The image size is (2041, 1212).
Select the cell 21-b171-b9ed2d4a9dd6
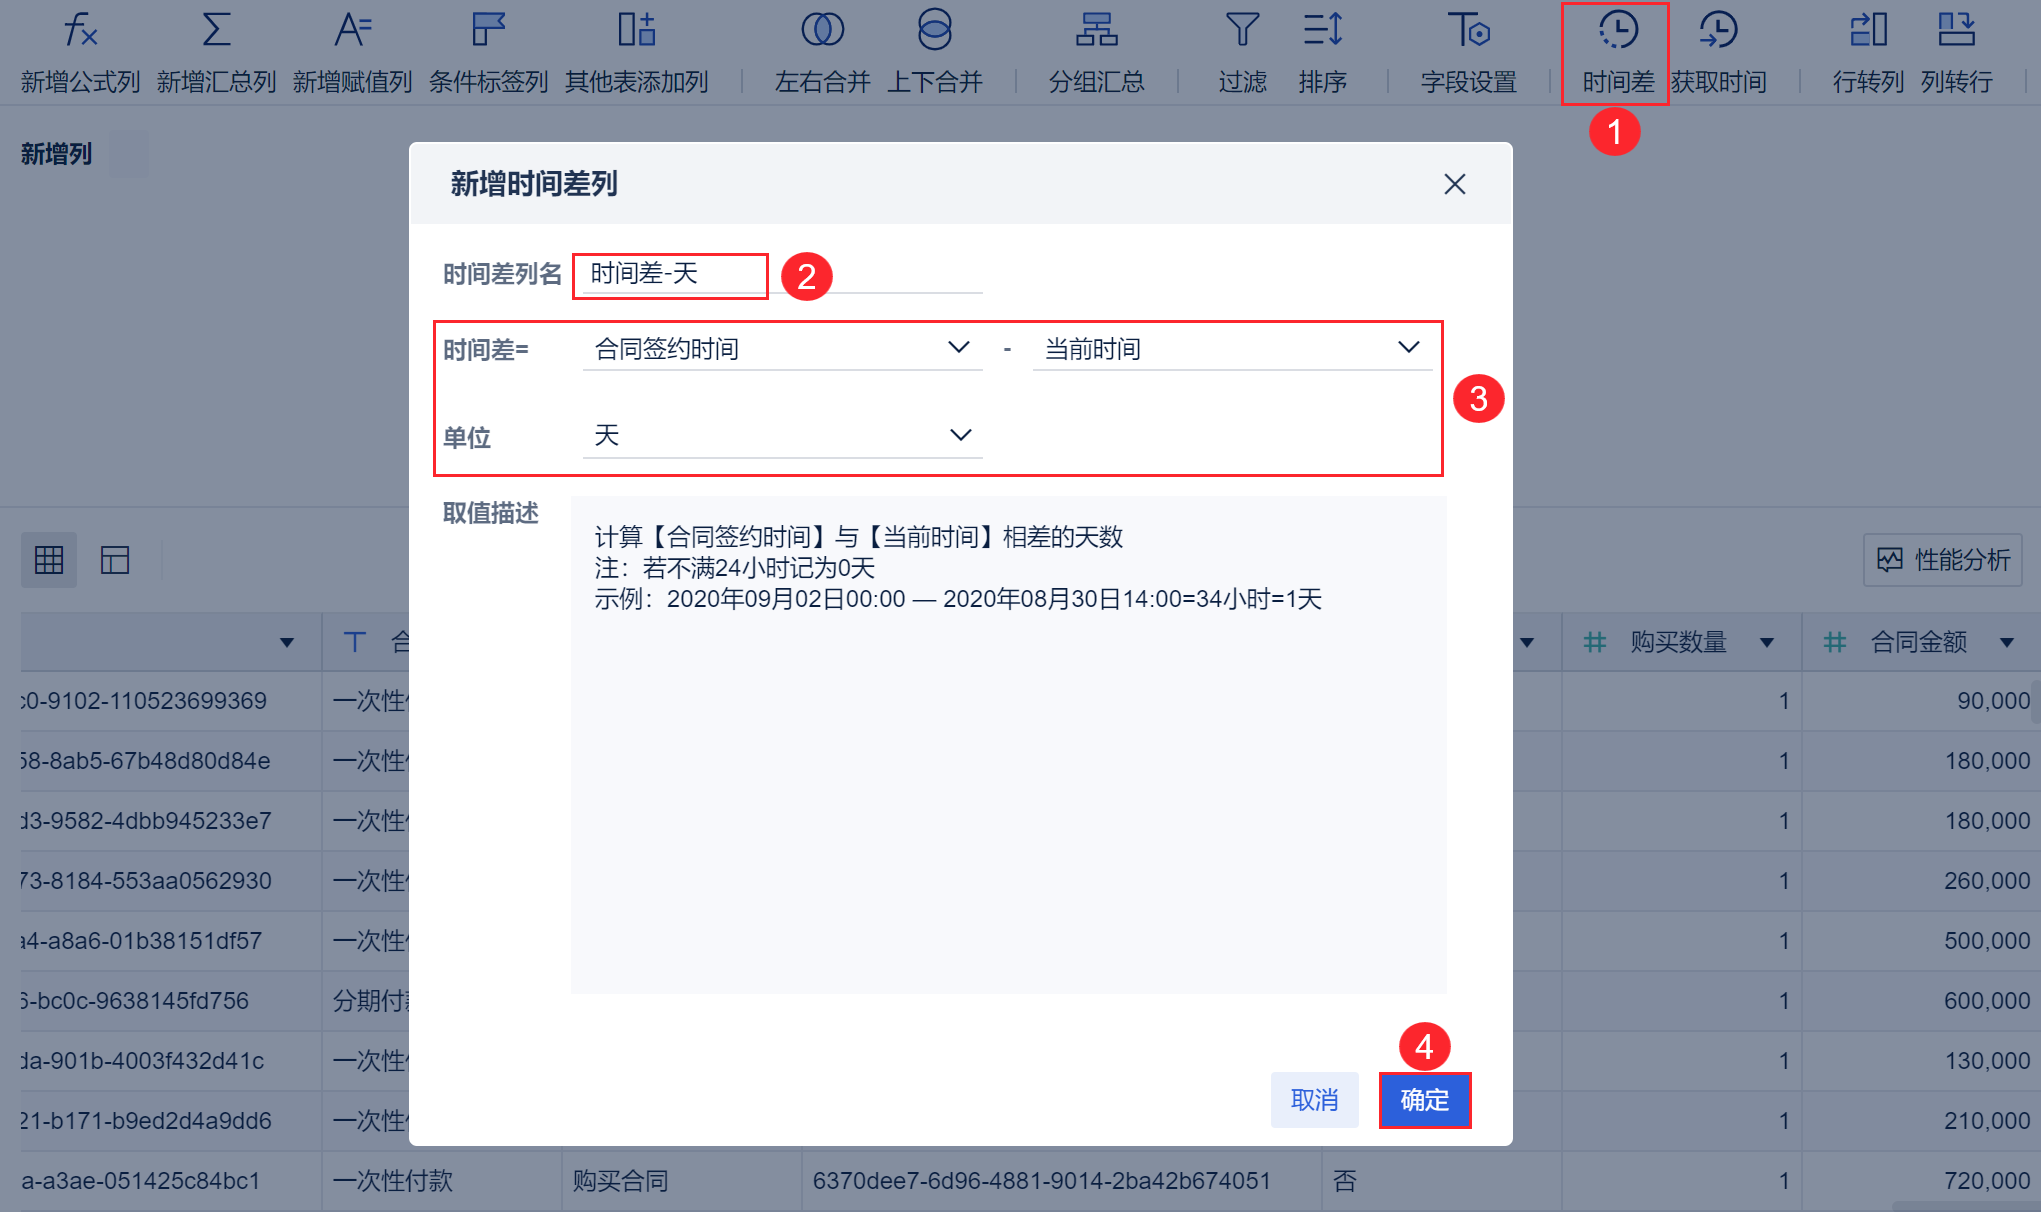(171, 1121)
